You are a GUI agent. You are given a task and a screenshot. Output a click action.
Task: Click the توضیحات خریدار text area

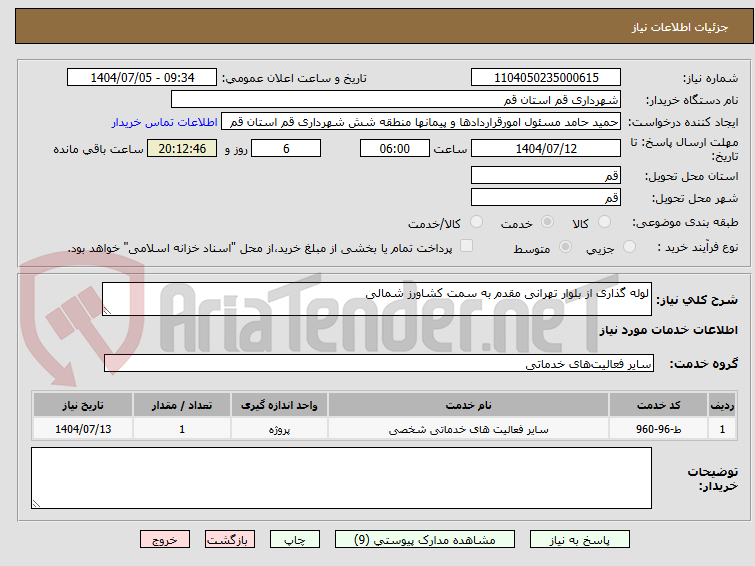click(341, 478)
